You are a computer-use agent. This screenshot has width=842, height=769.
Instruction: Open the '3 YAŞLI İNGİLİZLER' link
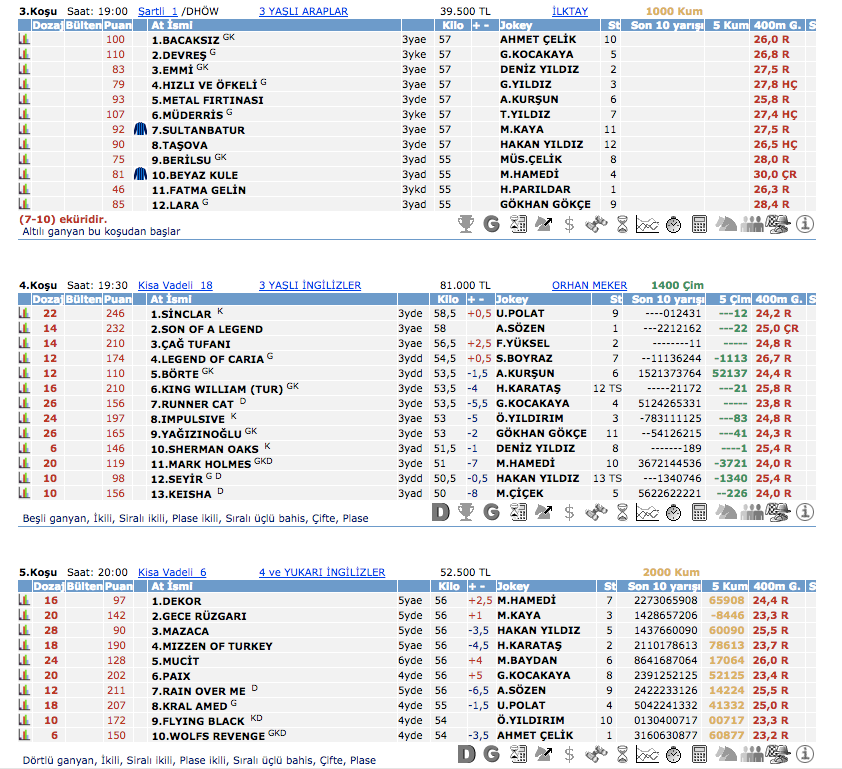(x=309, y=285)
